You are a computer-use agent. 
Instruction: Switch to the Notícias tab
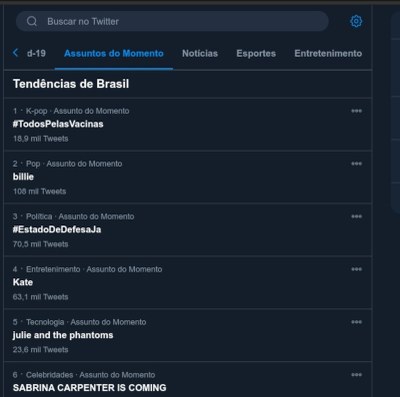coord(200,53)
